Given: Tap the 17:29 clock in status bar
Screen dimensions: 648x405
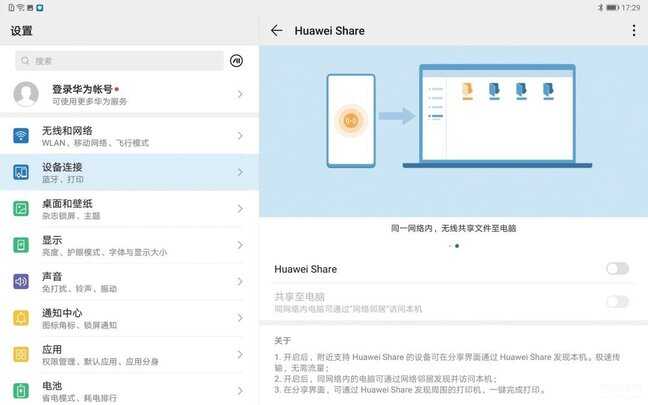Looking at the screenshot, I should [x=631, y=7].
